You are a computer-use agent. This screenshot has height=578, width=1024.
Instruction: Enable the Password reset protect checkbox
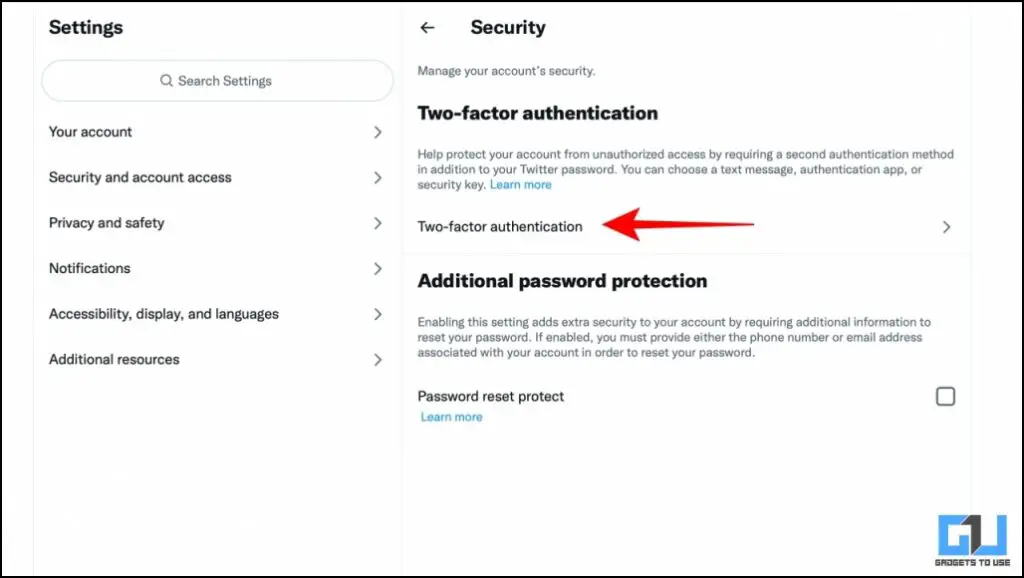945,396
